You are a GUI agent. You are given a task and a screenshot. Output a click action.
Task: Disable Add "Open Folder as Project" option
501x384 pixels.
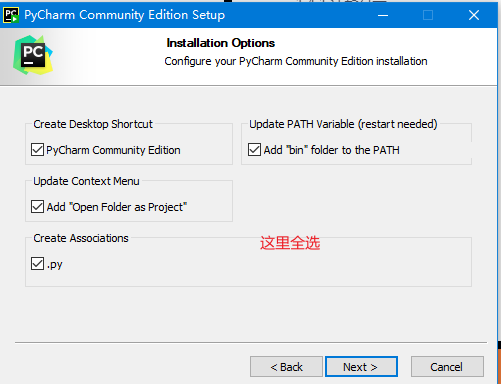37,207
